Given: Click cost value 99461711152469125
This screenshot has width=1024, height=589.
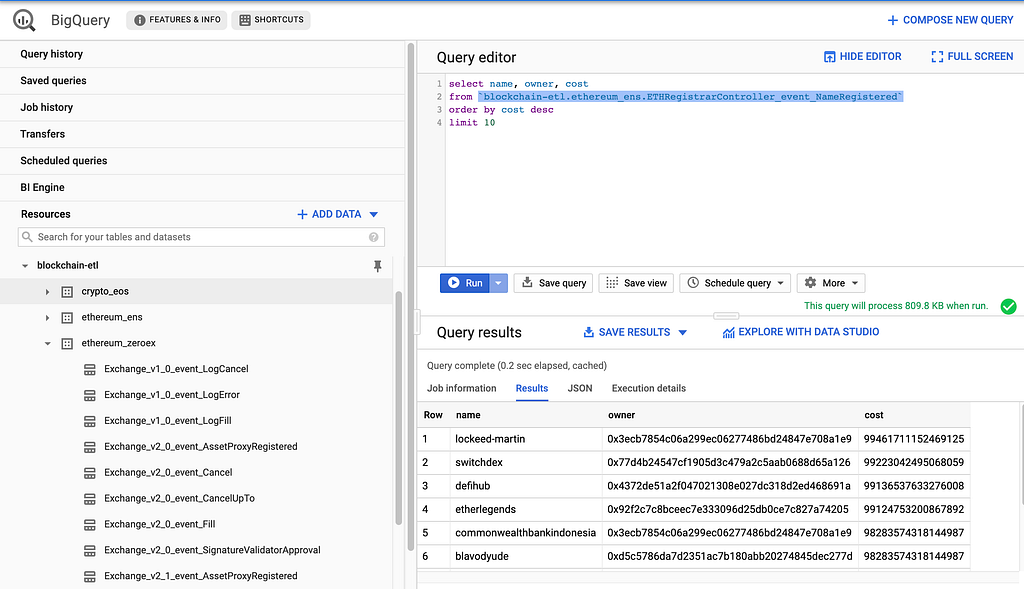Looking at the screenshot, I should click(x=914, y=439).
